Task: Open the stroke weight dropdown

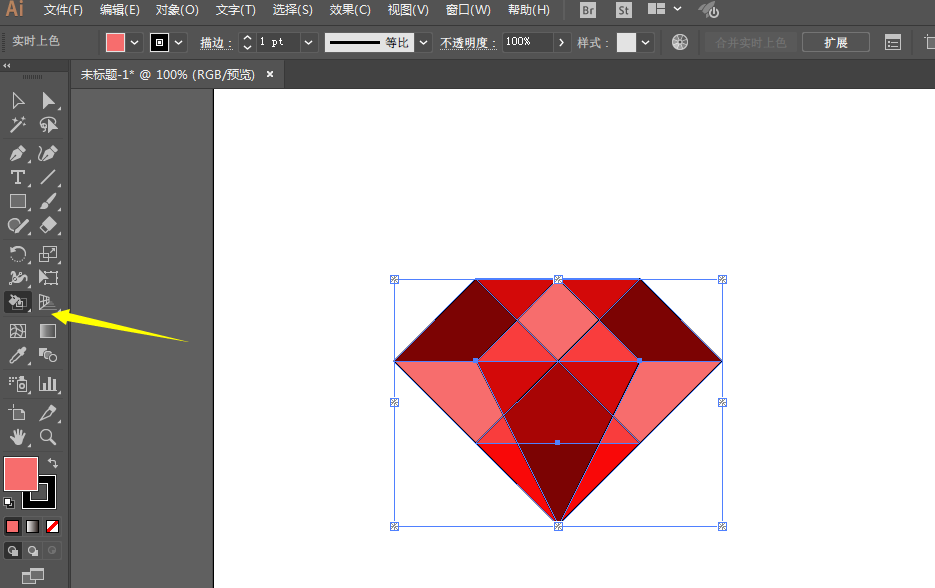Action: coord(308,42)
